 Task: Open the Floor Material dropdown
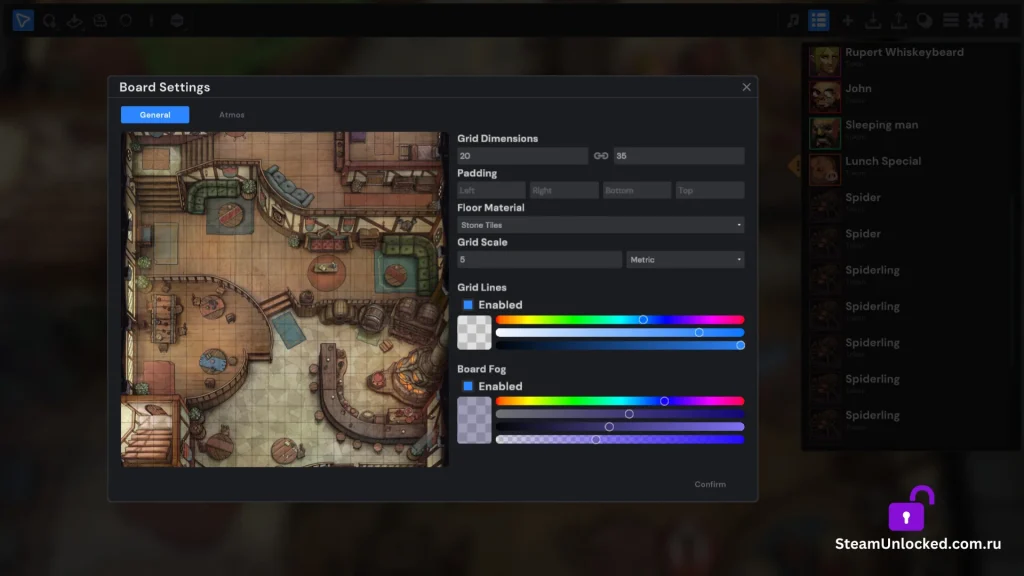(601, 225)
